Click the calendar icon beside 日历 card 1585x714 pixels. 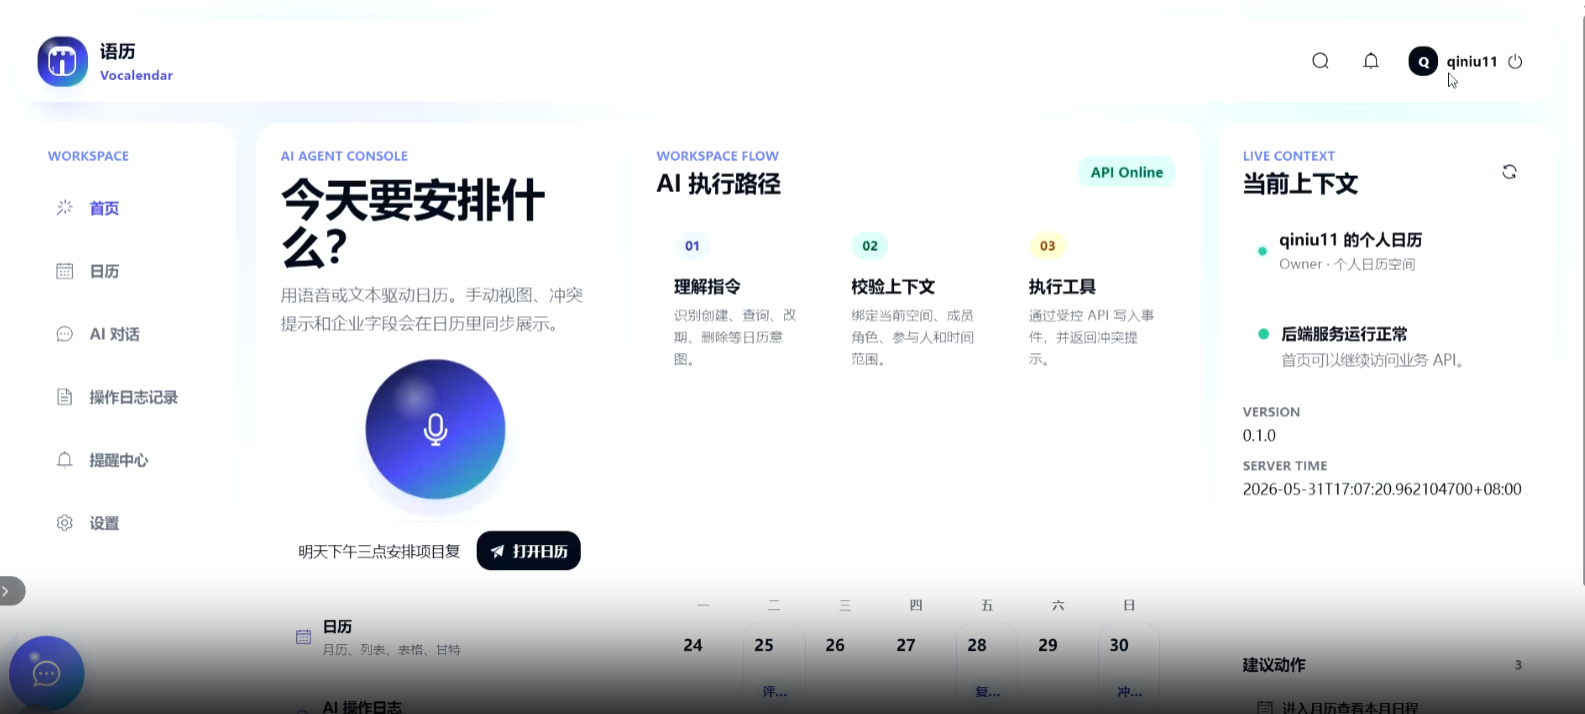coord(303,637)
